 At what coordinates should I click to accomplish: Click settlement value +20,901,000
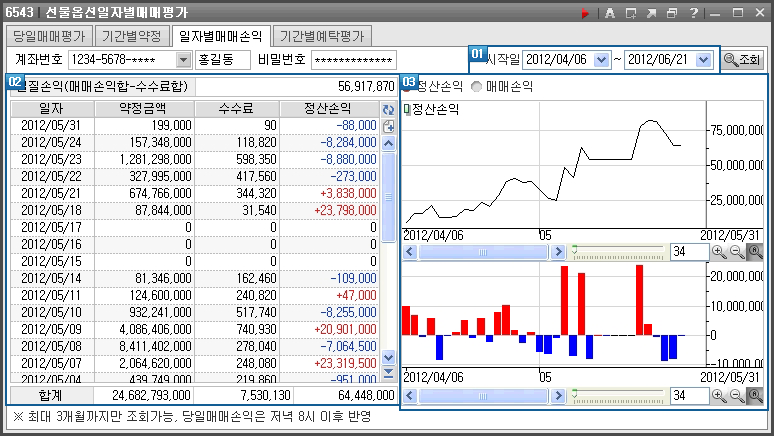[x=345, y=329]
